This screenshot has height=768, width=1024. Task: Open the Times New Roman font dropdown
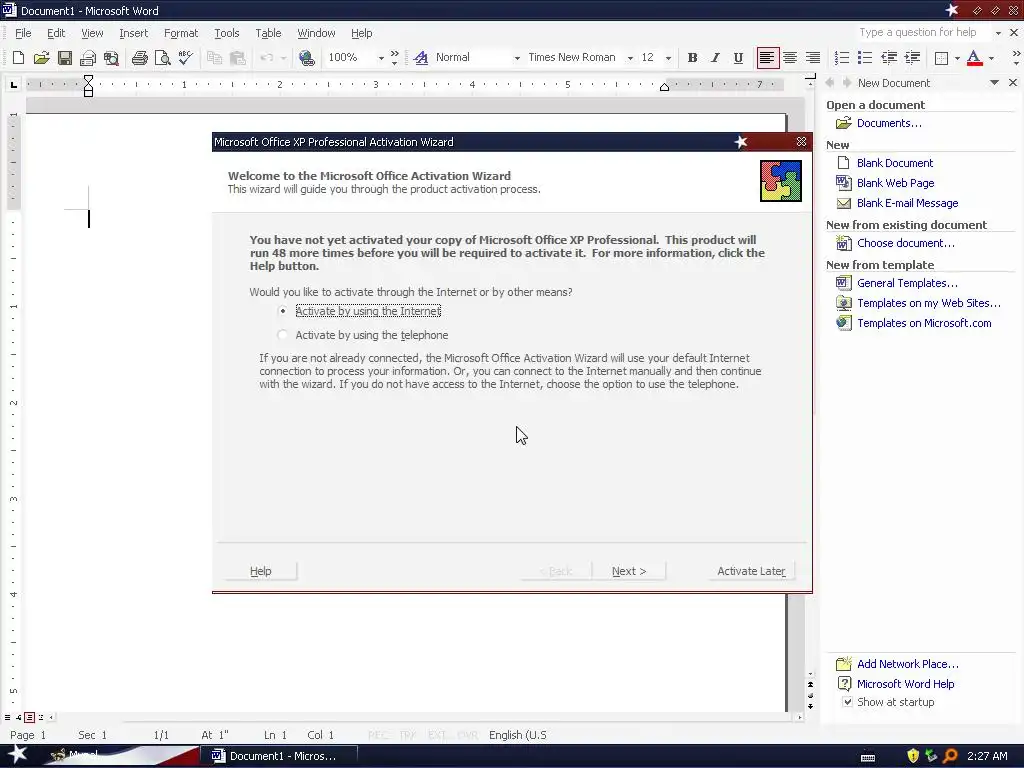630,57
